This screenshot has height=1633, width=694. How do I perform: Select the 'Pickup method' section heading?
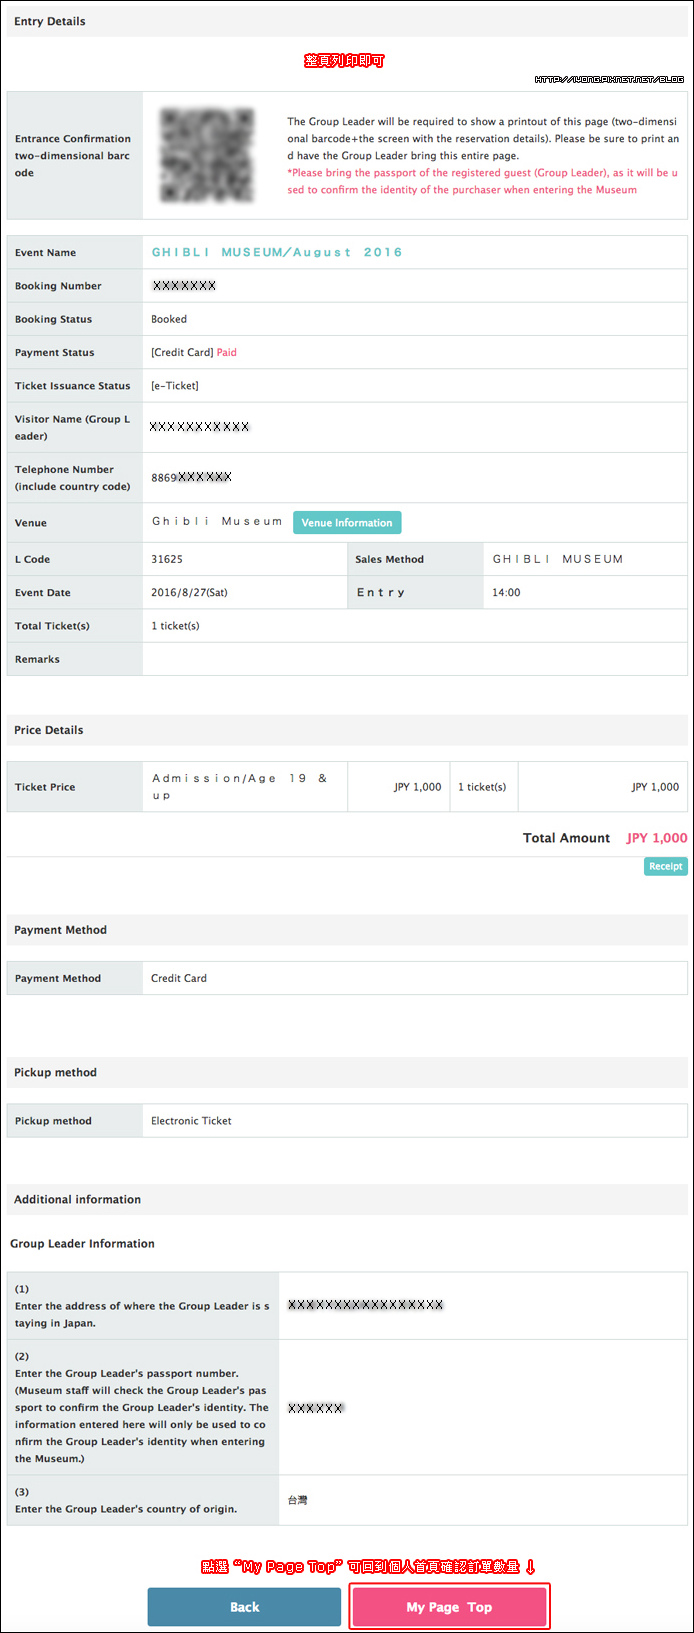tap(55, 1072)
